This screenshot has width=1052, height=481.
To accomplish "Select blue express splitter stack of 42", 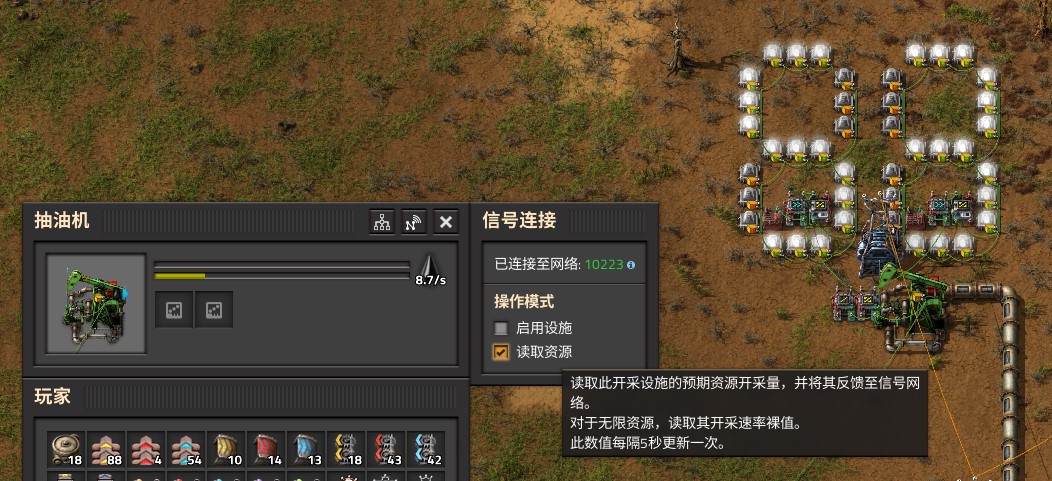I will point(426,449).
